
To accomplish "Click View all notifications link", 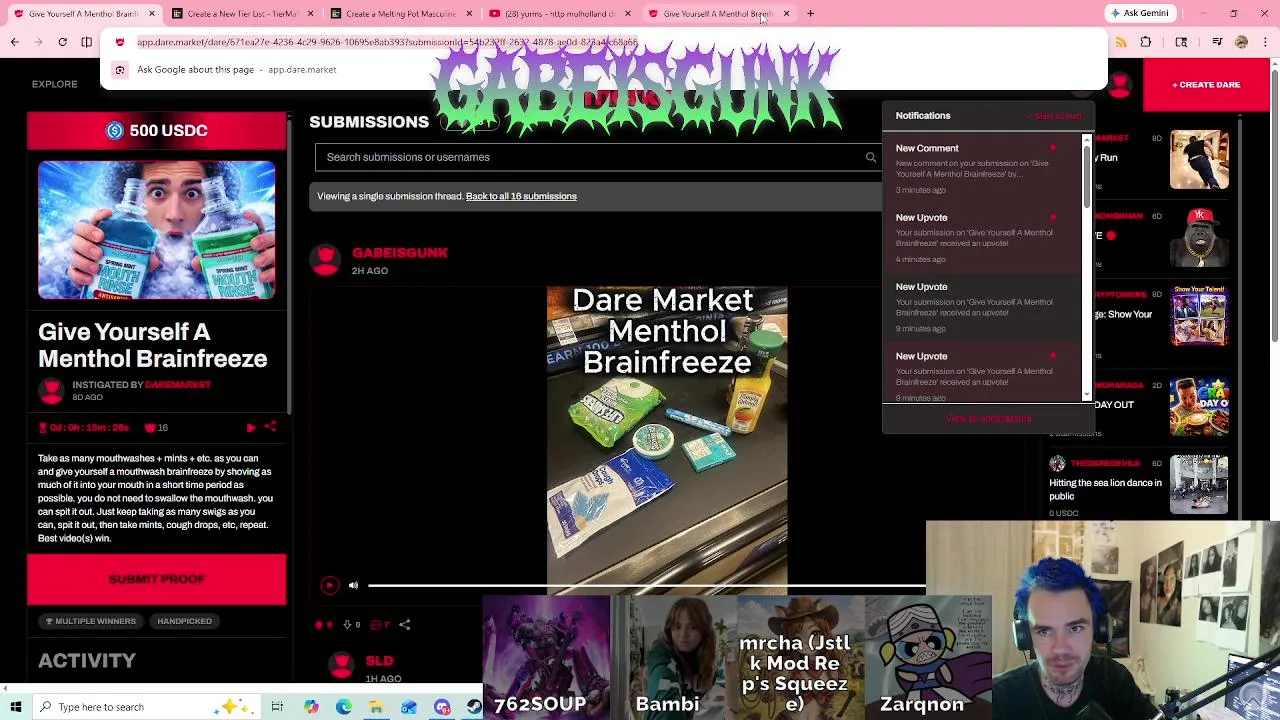I will 988,418.
